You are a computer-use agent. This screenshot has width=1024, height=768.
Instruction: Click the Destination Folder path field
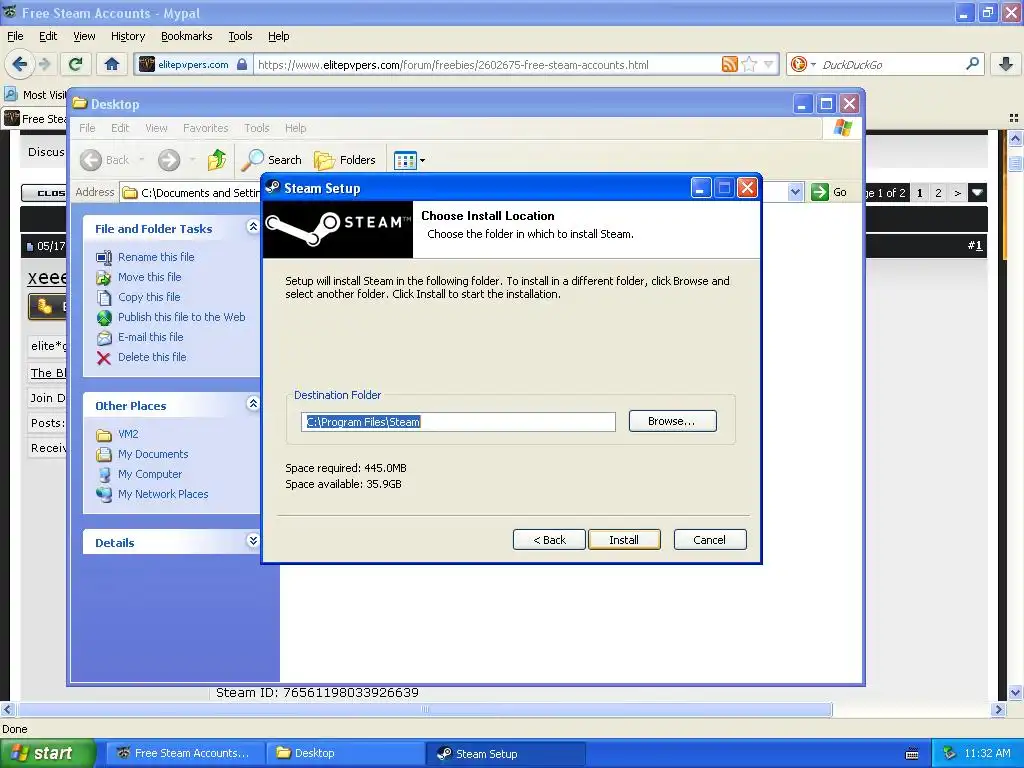[x=458, y=422]
